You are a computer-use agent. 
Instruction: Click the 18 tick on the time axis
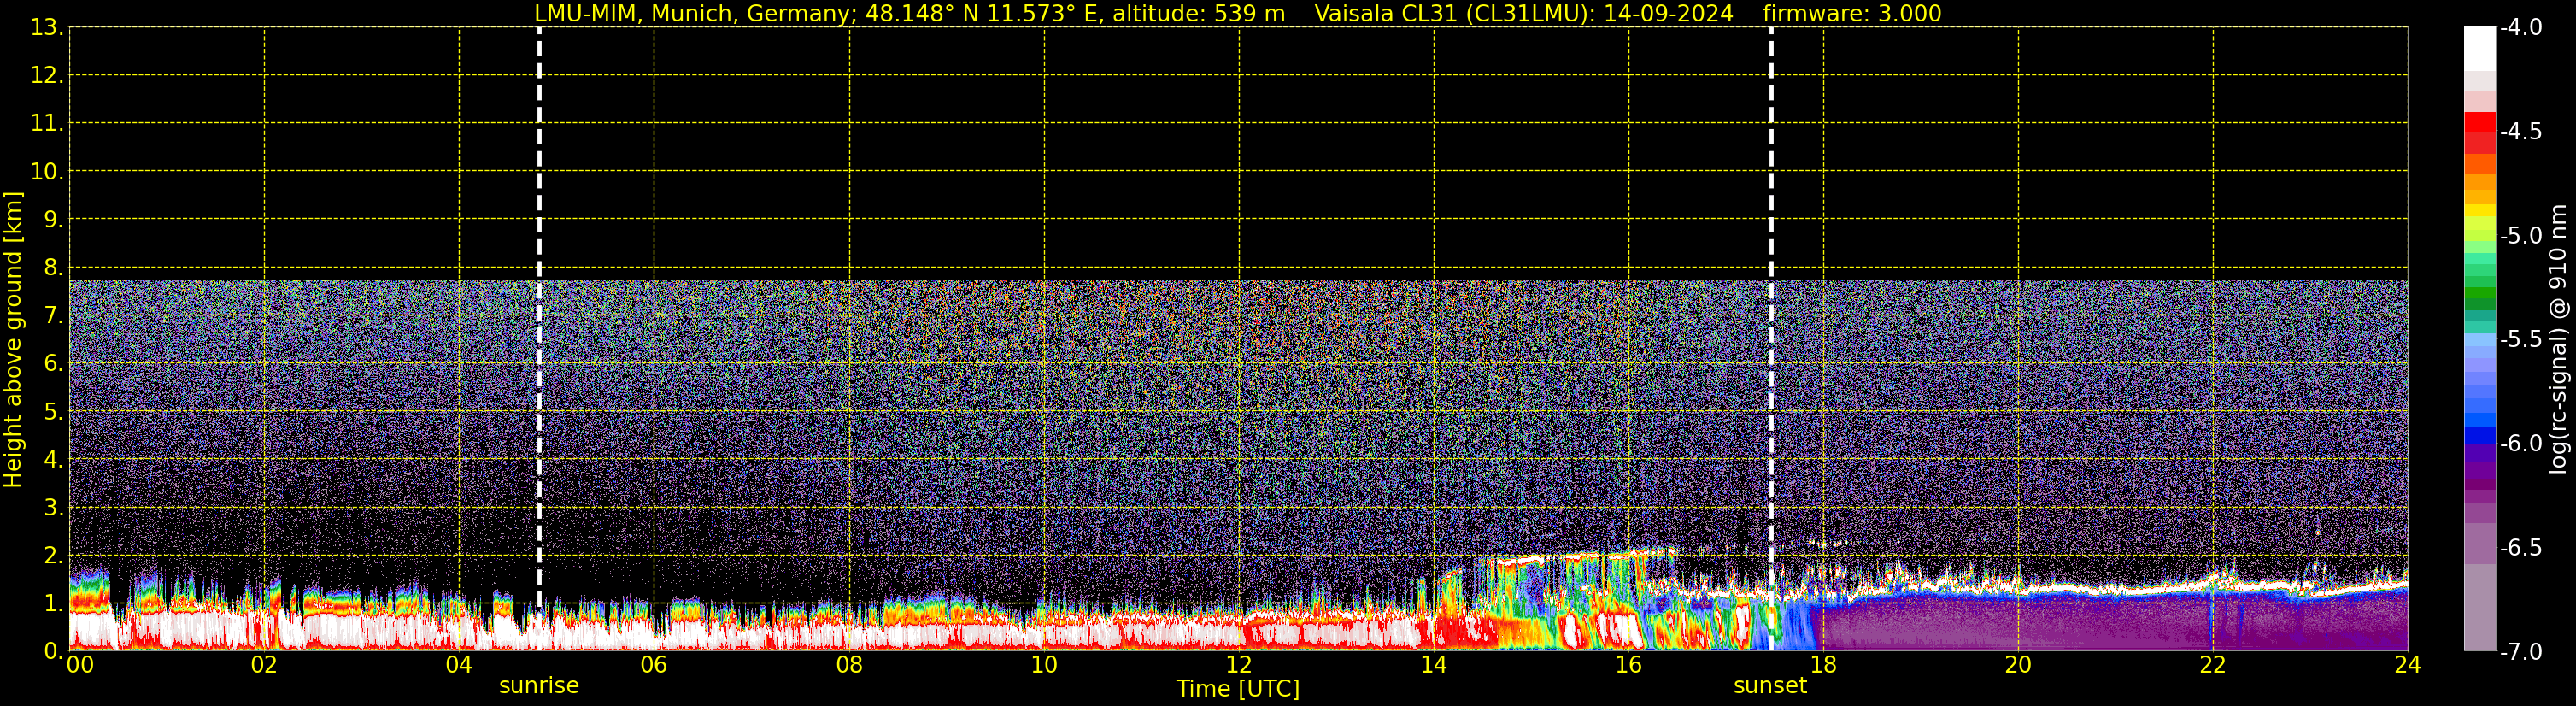[x=1823, y=666]
